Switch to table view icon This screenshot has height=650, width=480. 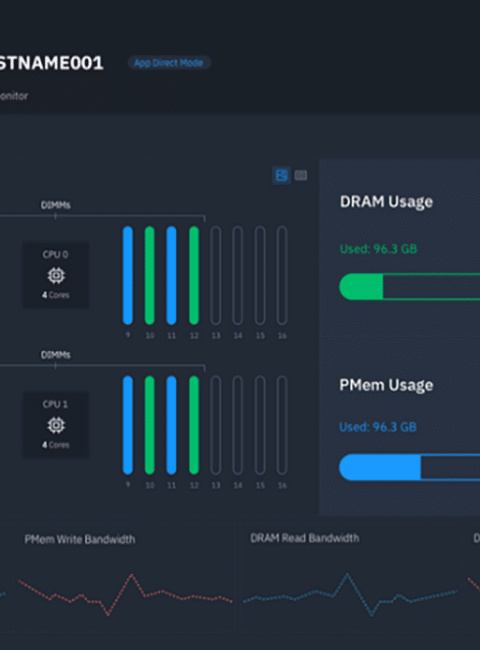pyautogui.click(x=301, y=175)
